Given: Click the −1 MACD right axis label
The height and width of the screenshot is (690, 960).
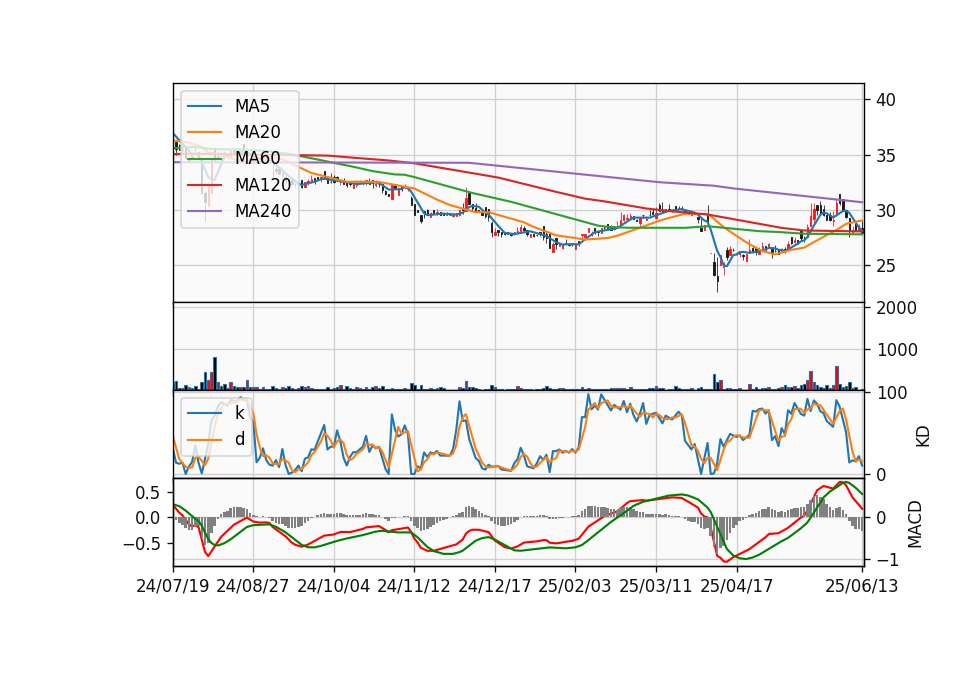Looking at the screenshot, I should point(887,560).
